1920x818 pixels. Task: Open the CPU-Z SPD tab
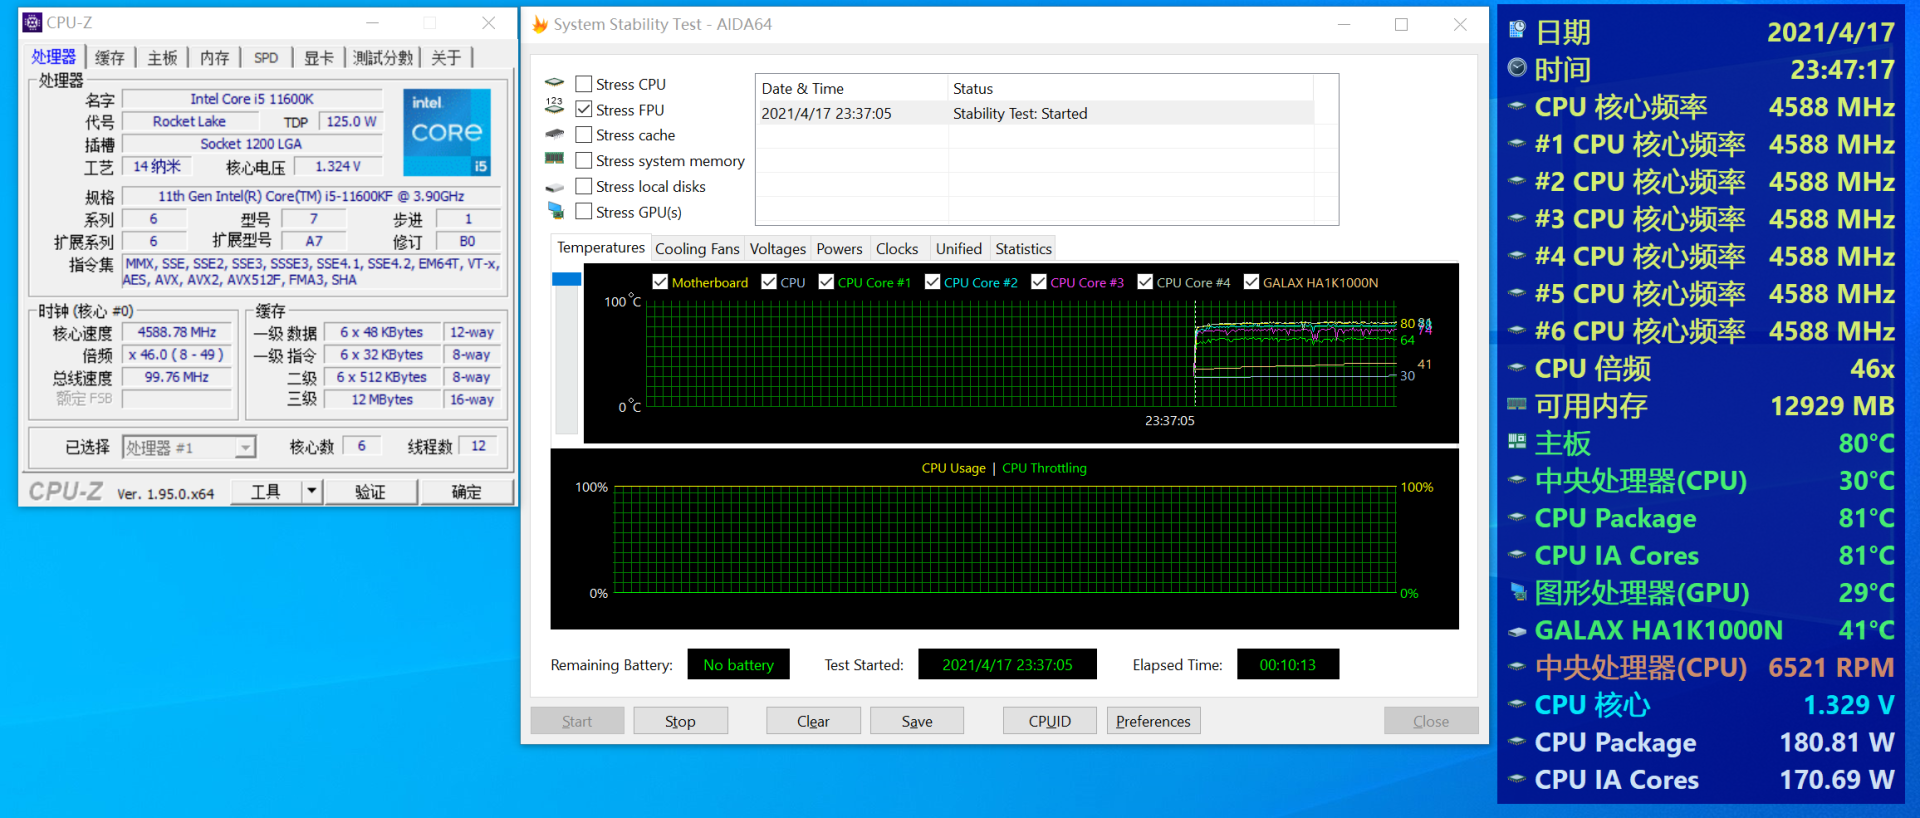click(x=266, y=58)
